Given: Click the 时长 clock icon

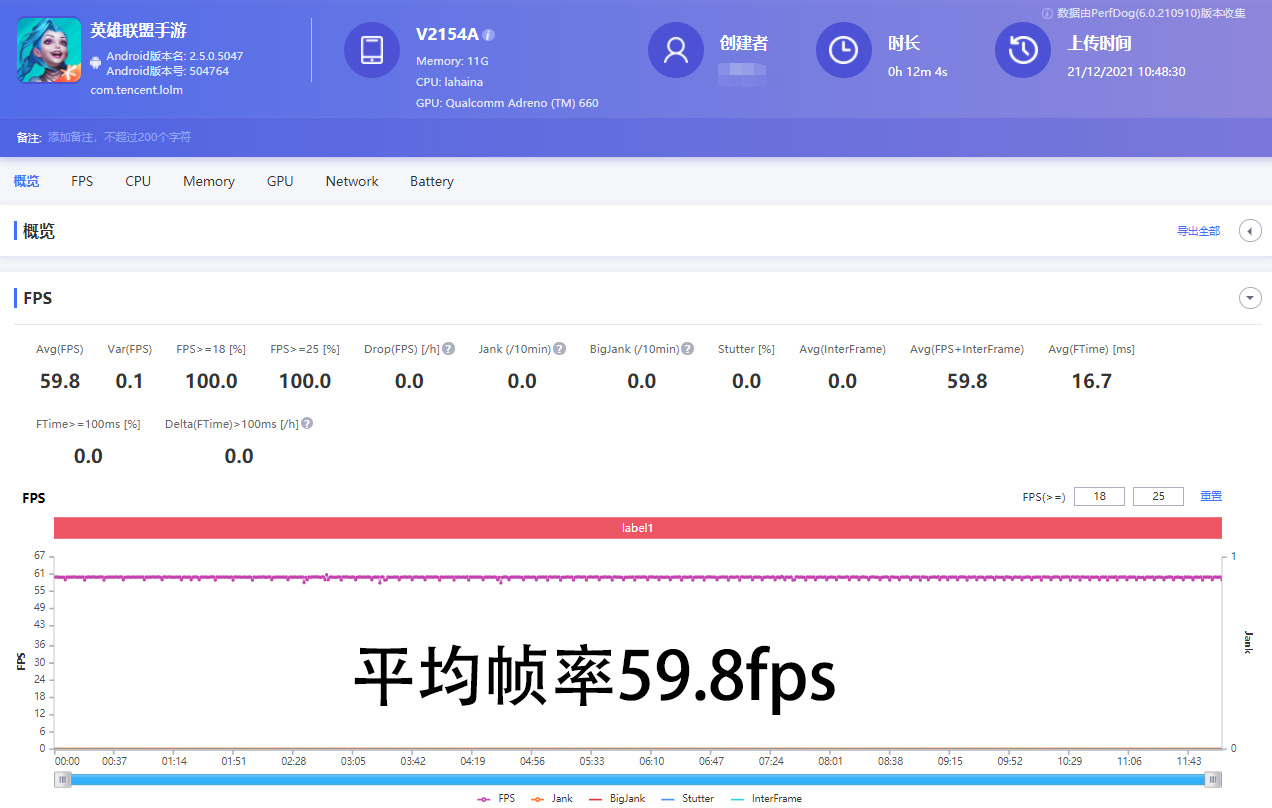Looking at the screenshot, I should click(x=843, y=50).
